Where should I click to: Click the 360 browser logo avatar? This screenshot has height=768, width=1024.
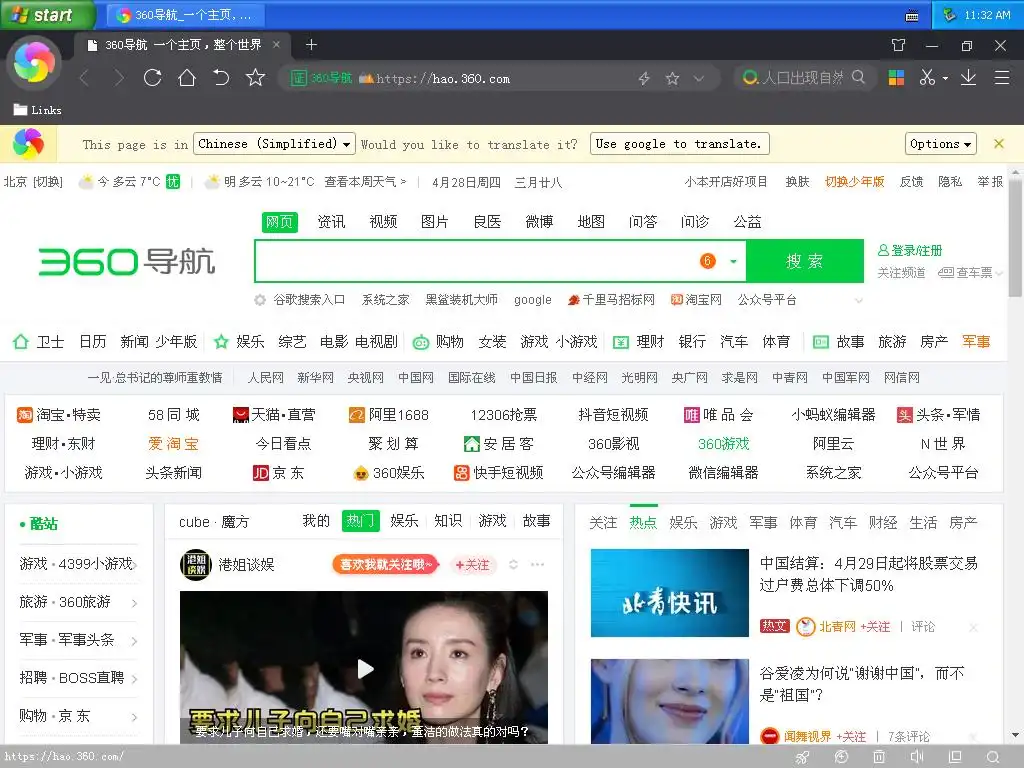pos(34,62)
